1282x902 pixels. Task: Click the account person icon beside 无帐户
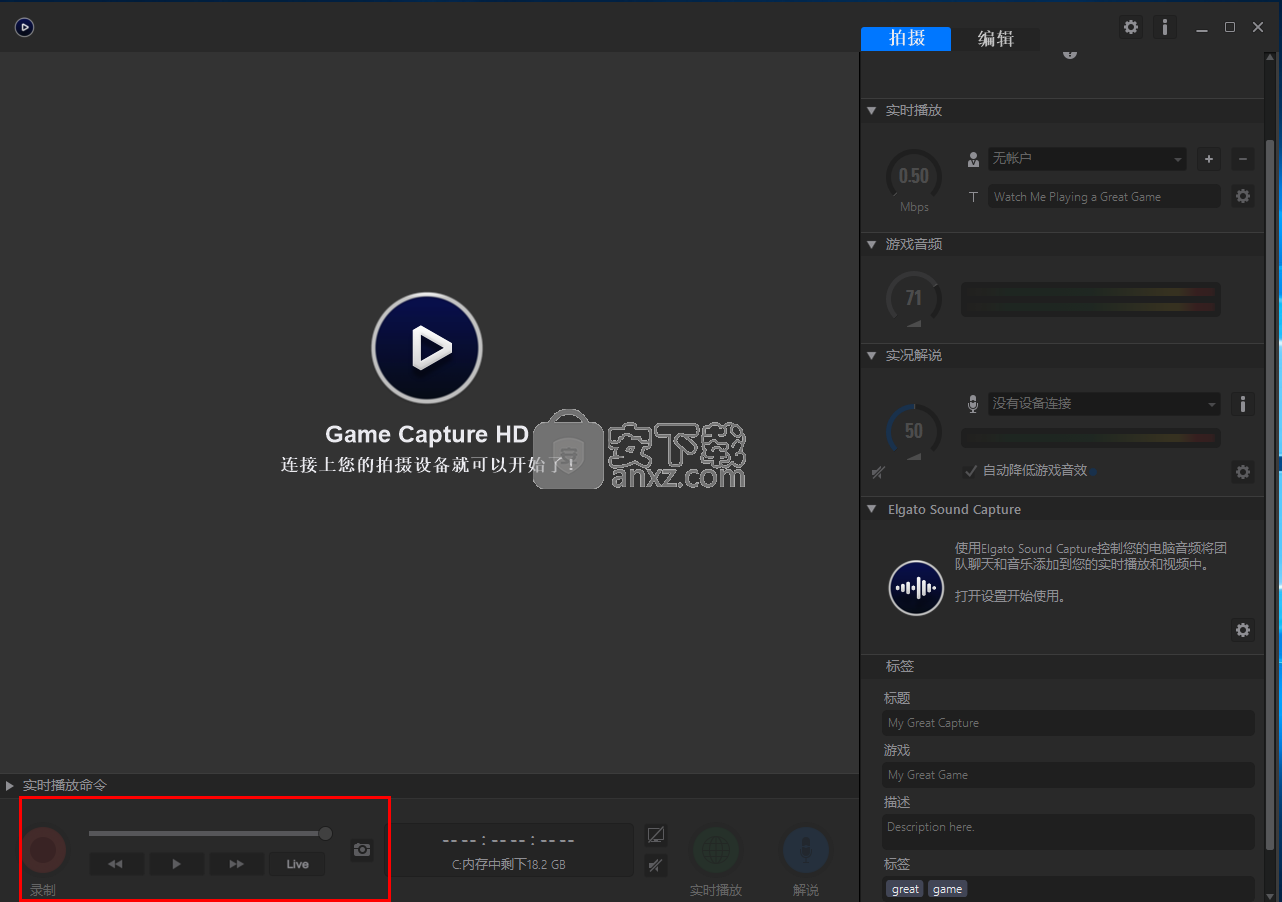(x=973, y=159)
